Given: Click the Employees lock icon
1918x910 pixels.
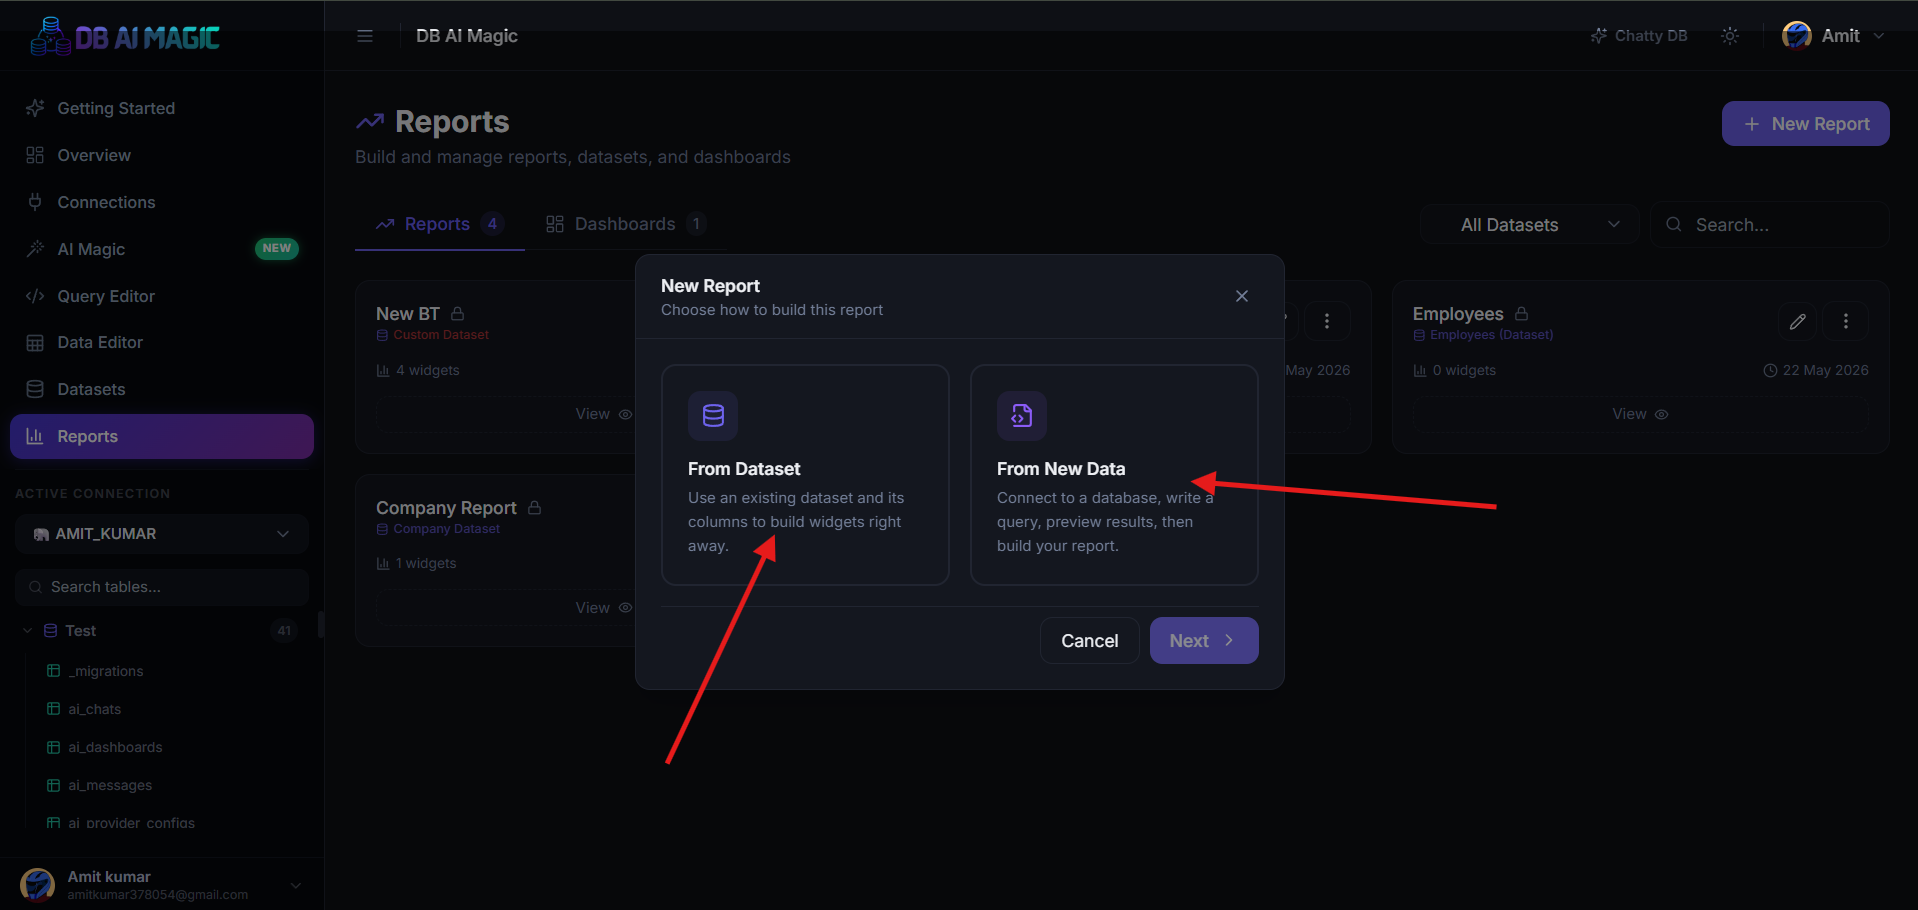Looking at the screenshot, I should pyautogui.click(x=1522, y=313).
